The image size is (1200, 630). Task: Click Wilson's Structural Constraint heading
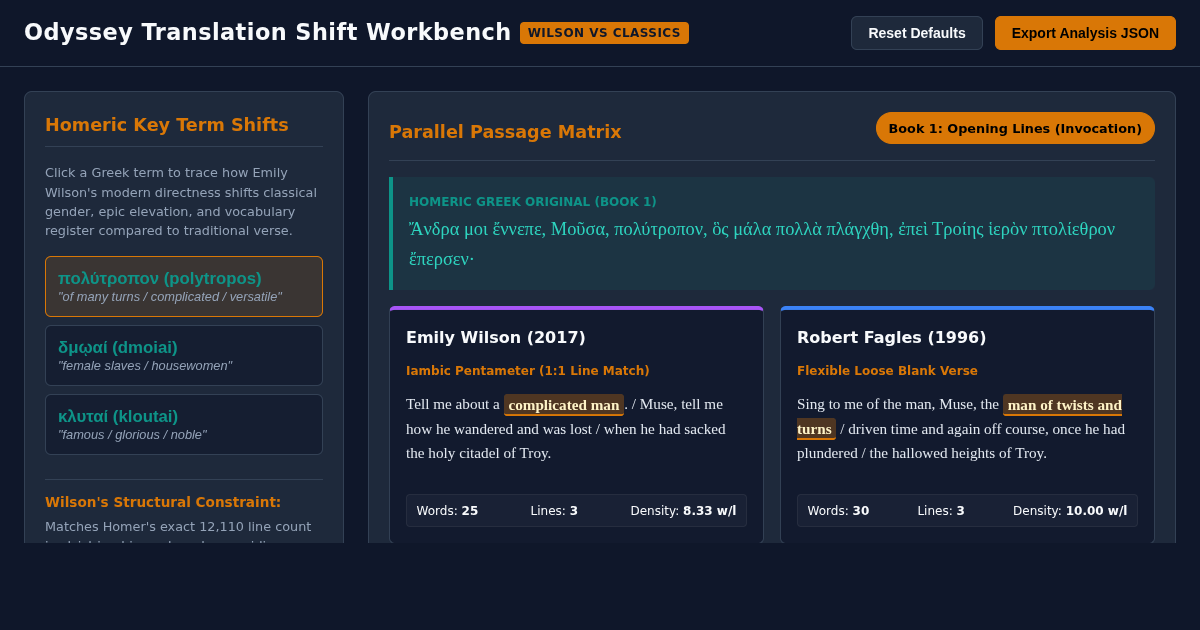163,502
